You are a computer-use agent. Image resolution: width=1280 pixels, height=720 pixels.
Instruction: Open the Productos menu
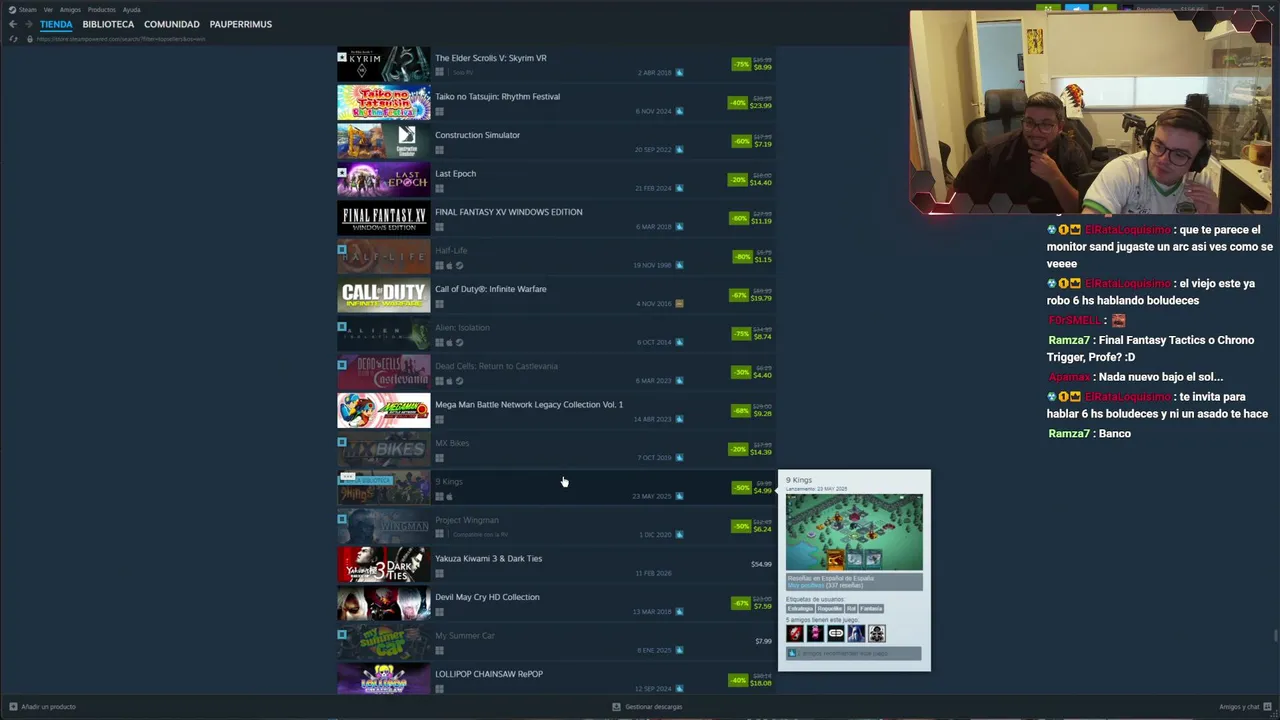click(102, 9)
